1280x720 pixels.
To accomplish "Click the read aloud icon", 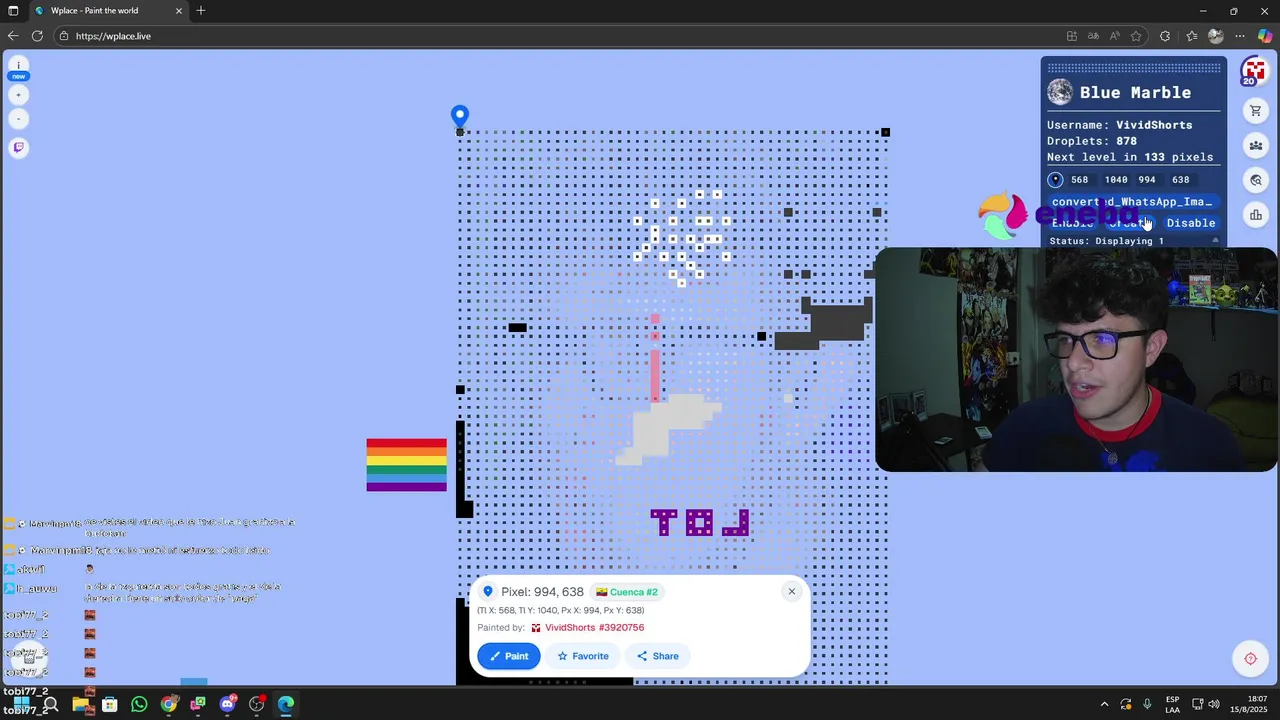I will tap(1114, 36).
